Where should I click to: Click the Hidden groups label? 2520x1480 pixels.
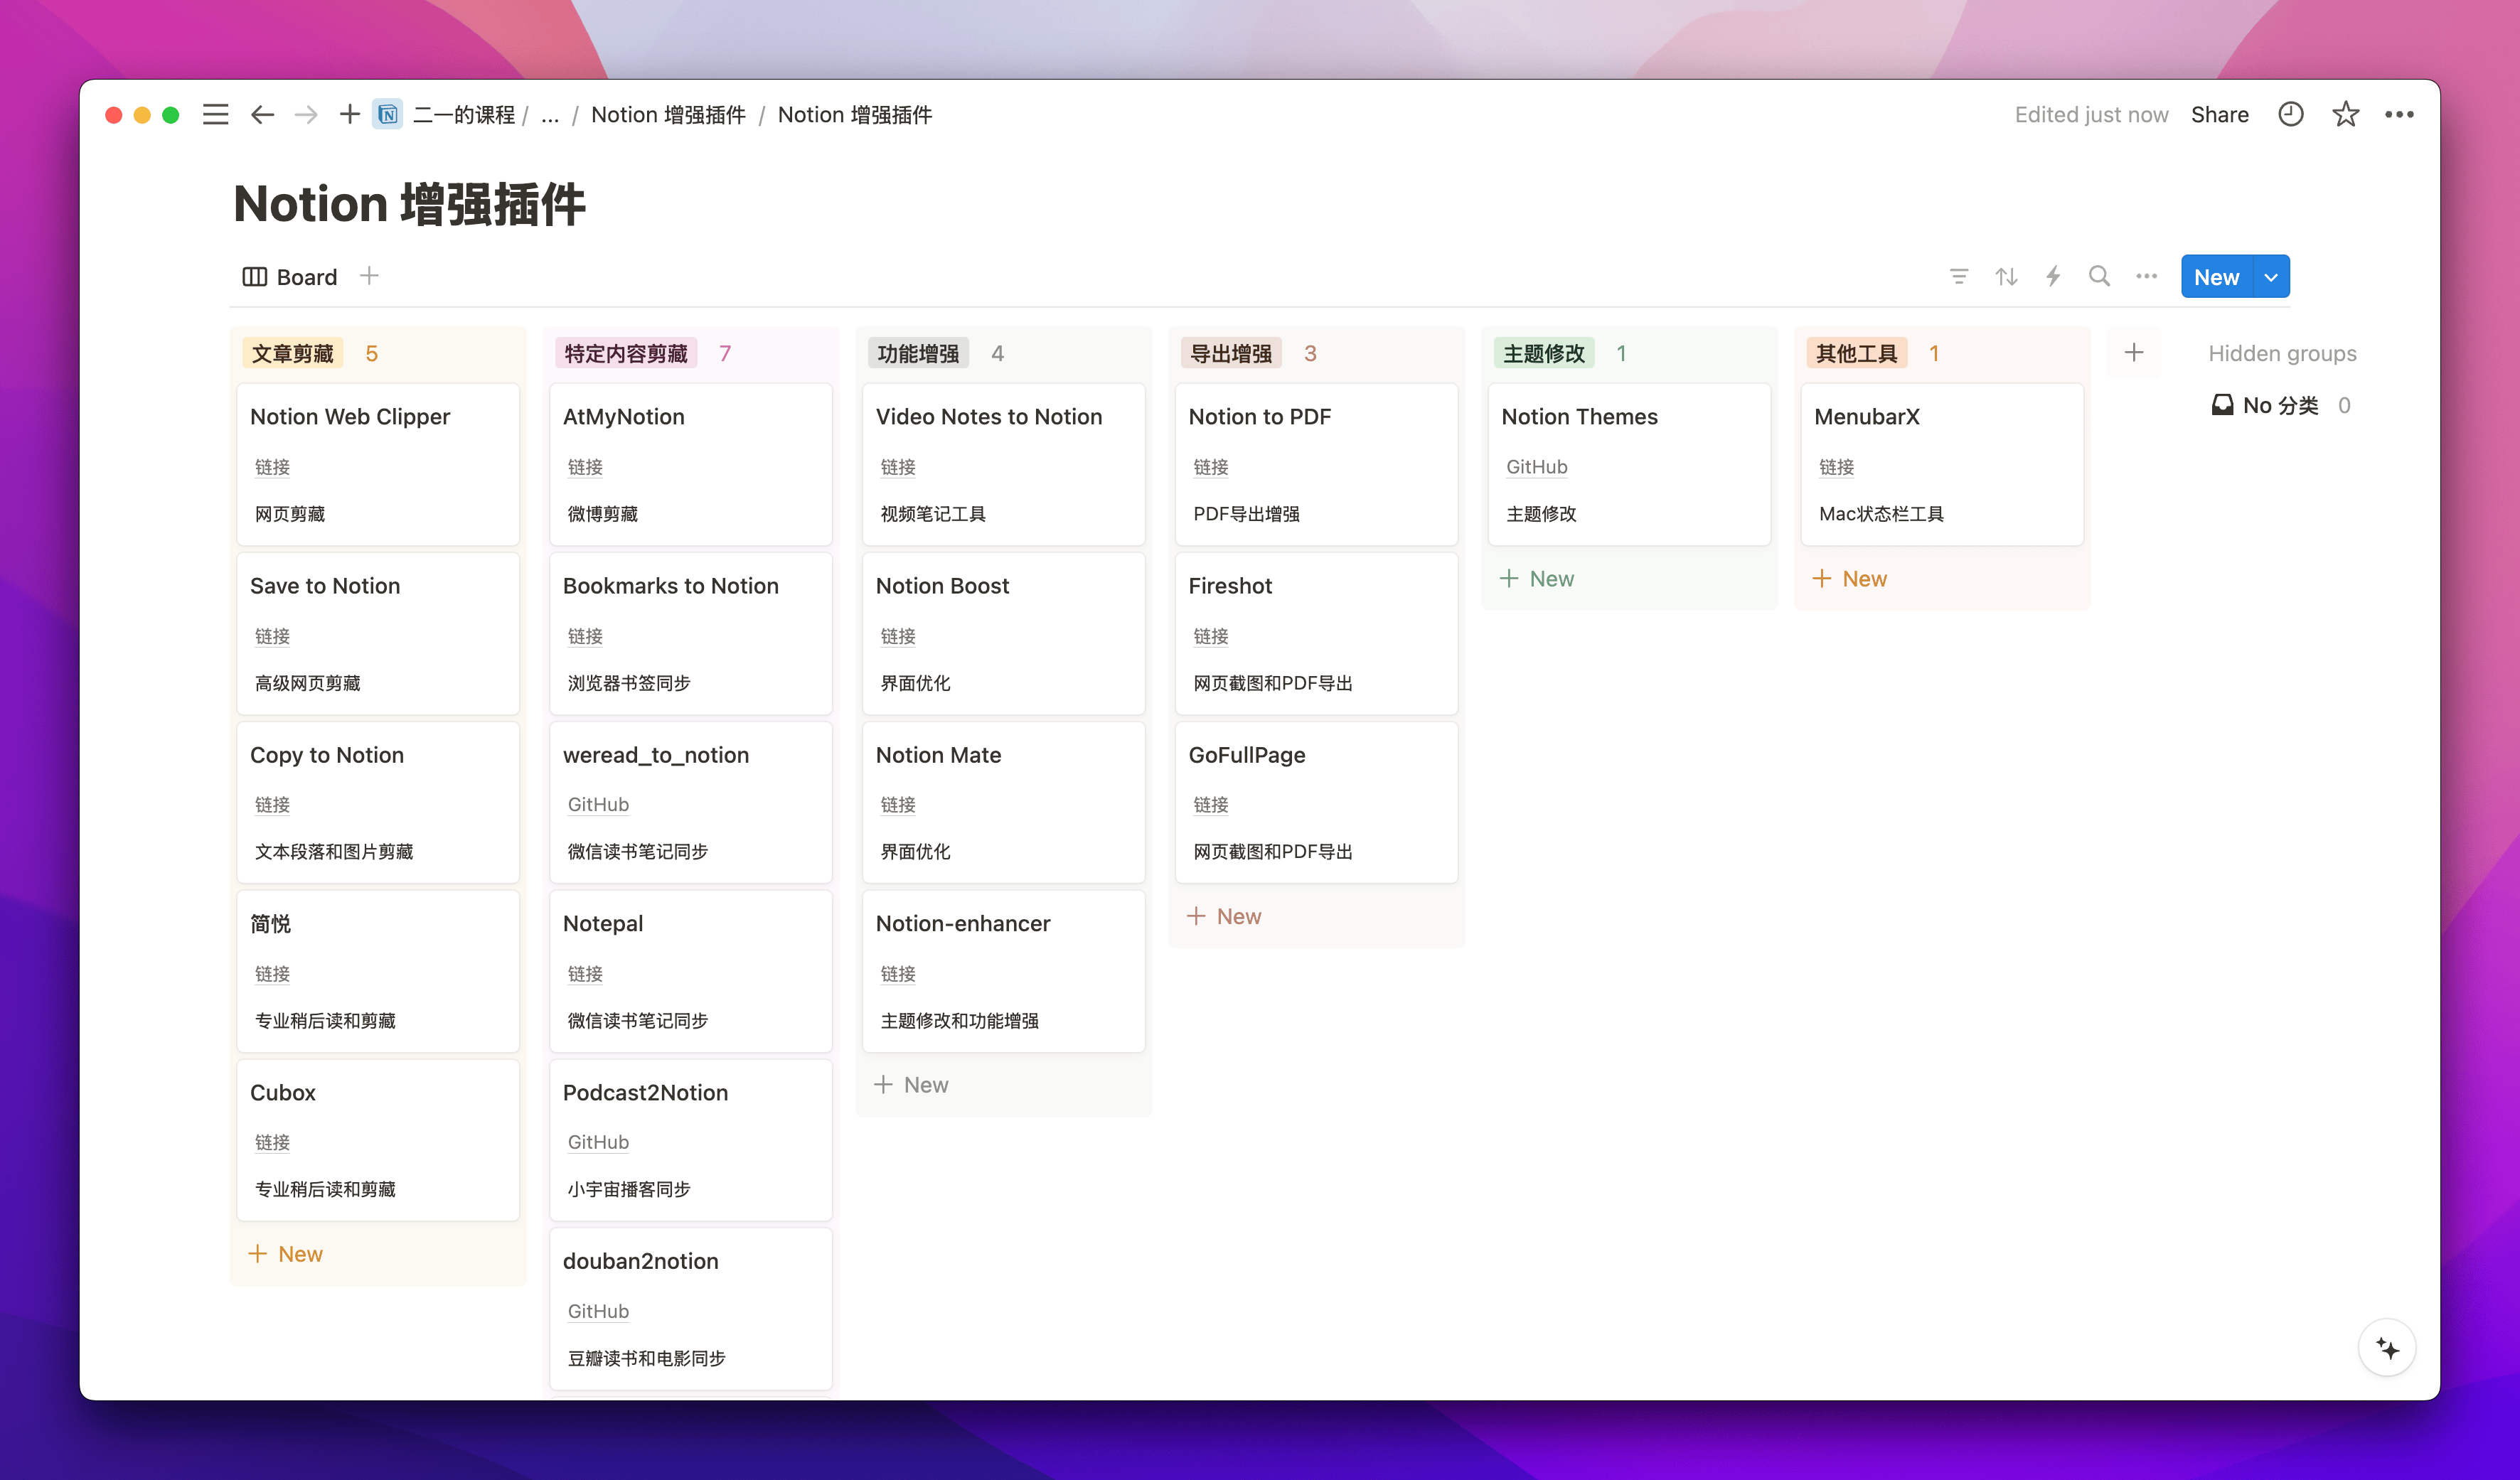(2282, 354)
